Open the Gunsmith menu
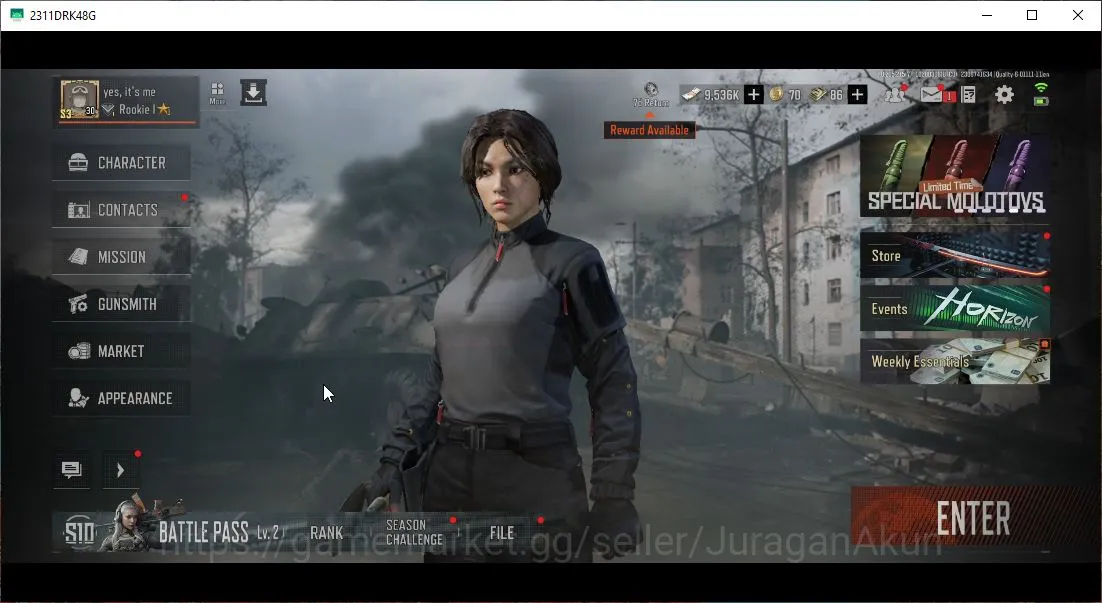This screenshot has width=1102, height=603. [121, 304]
